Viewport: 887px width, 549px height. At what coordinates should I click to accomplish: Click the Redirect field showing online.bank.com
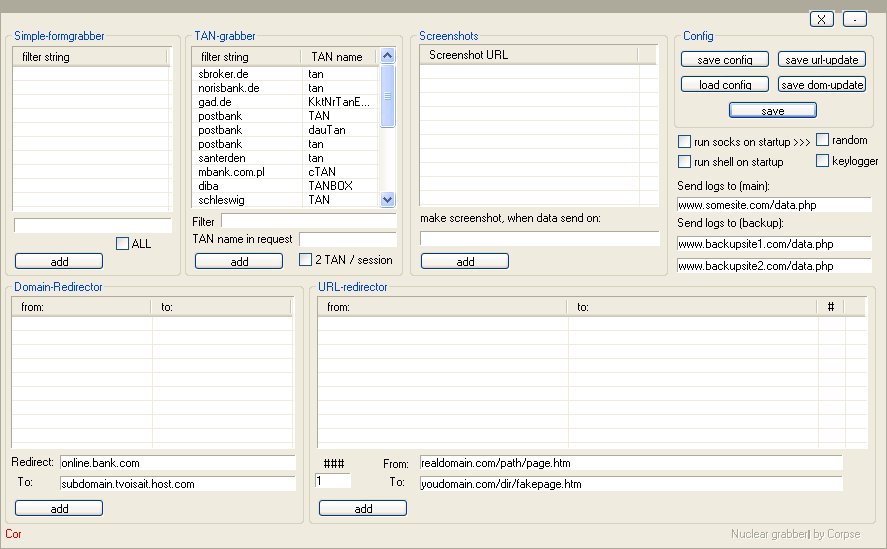177,463
